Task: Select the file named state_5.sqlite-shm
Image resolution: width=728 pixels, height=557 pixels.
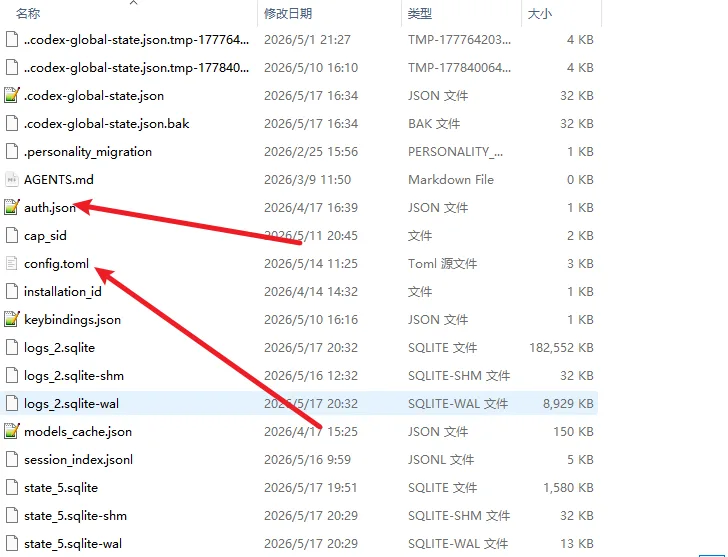Action: [x=75, y=516]
